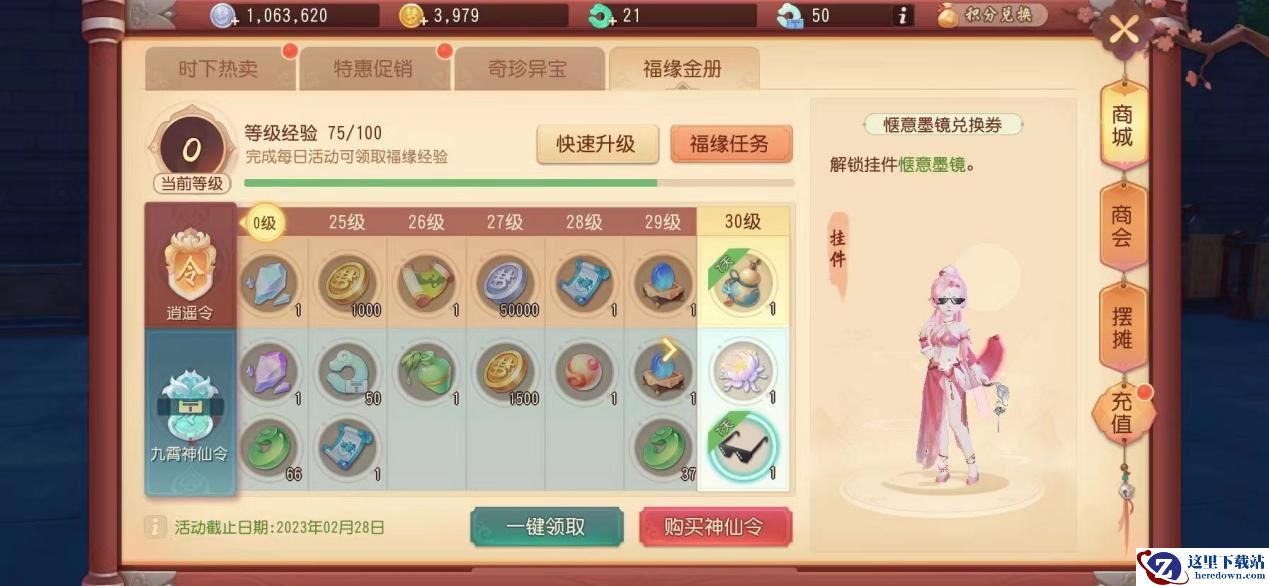This screenshot has height=586, width=1269.
Task: Click the 快速升级 button
Action: 597,144
